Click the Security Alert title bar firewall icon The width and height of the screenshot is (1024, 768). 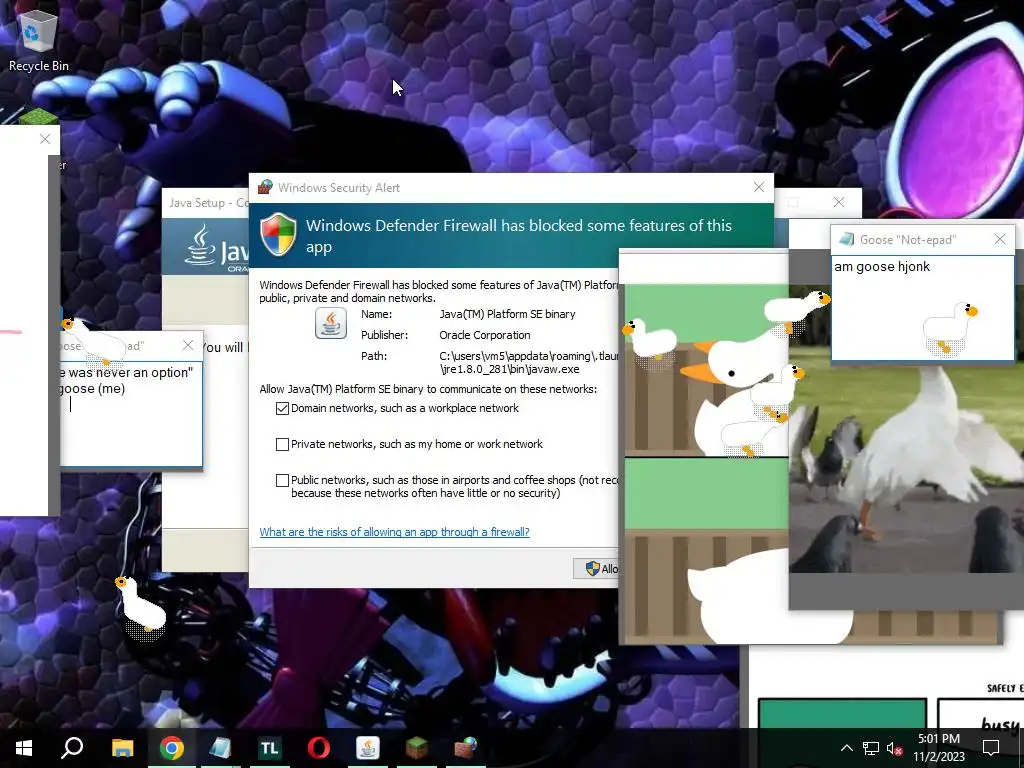point(264,187)
